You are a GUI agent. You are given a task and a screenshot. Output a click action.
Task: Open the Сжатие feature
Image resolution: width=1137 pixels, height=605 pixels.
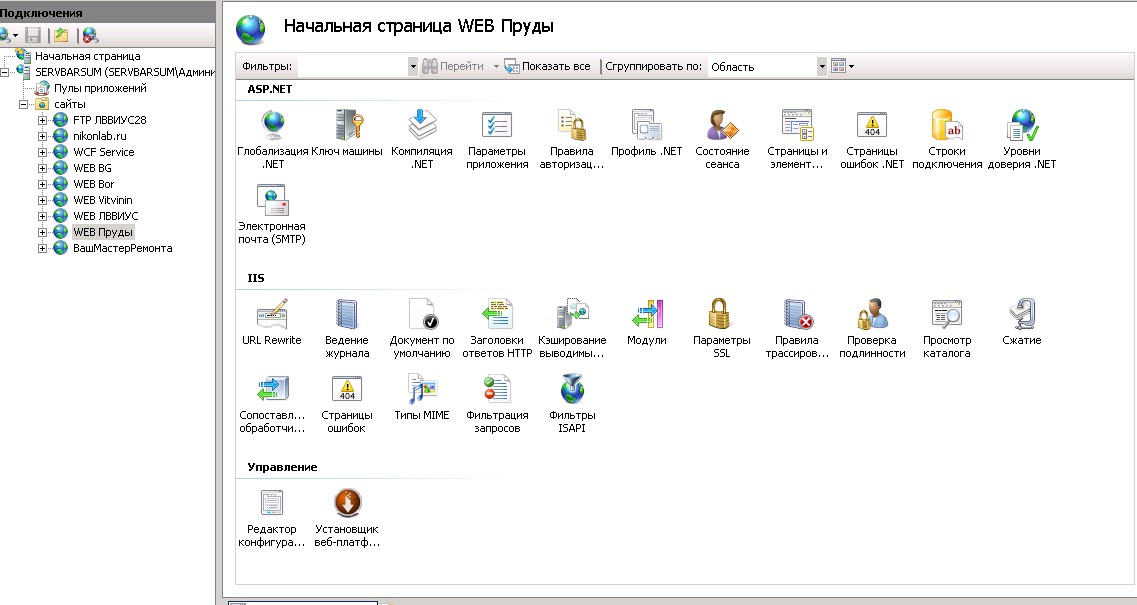[x=1022, y=322]
